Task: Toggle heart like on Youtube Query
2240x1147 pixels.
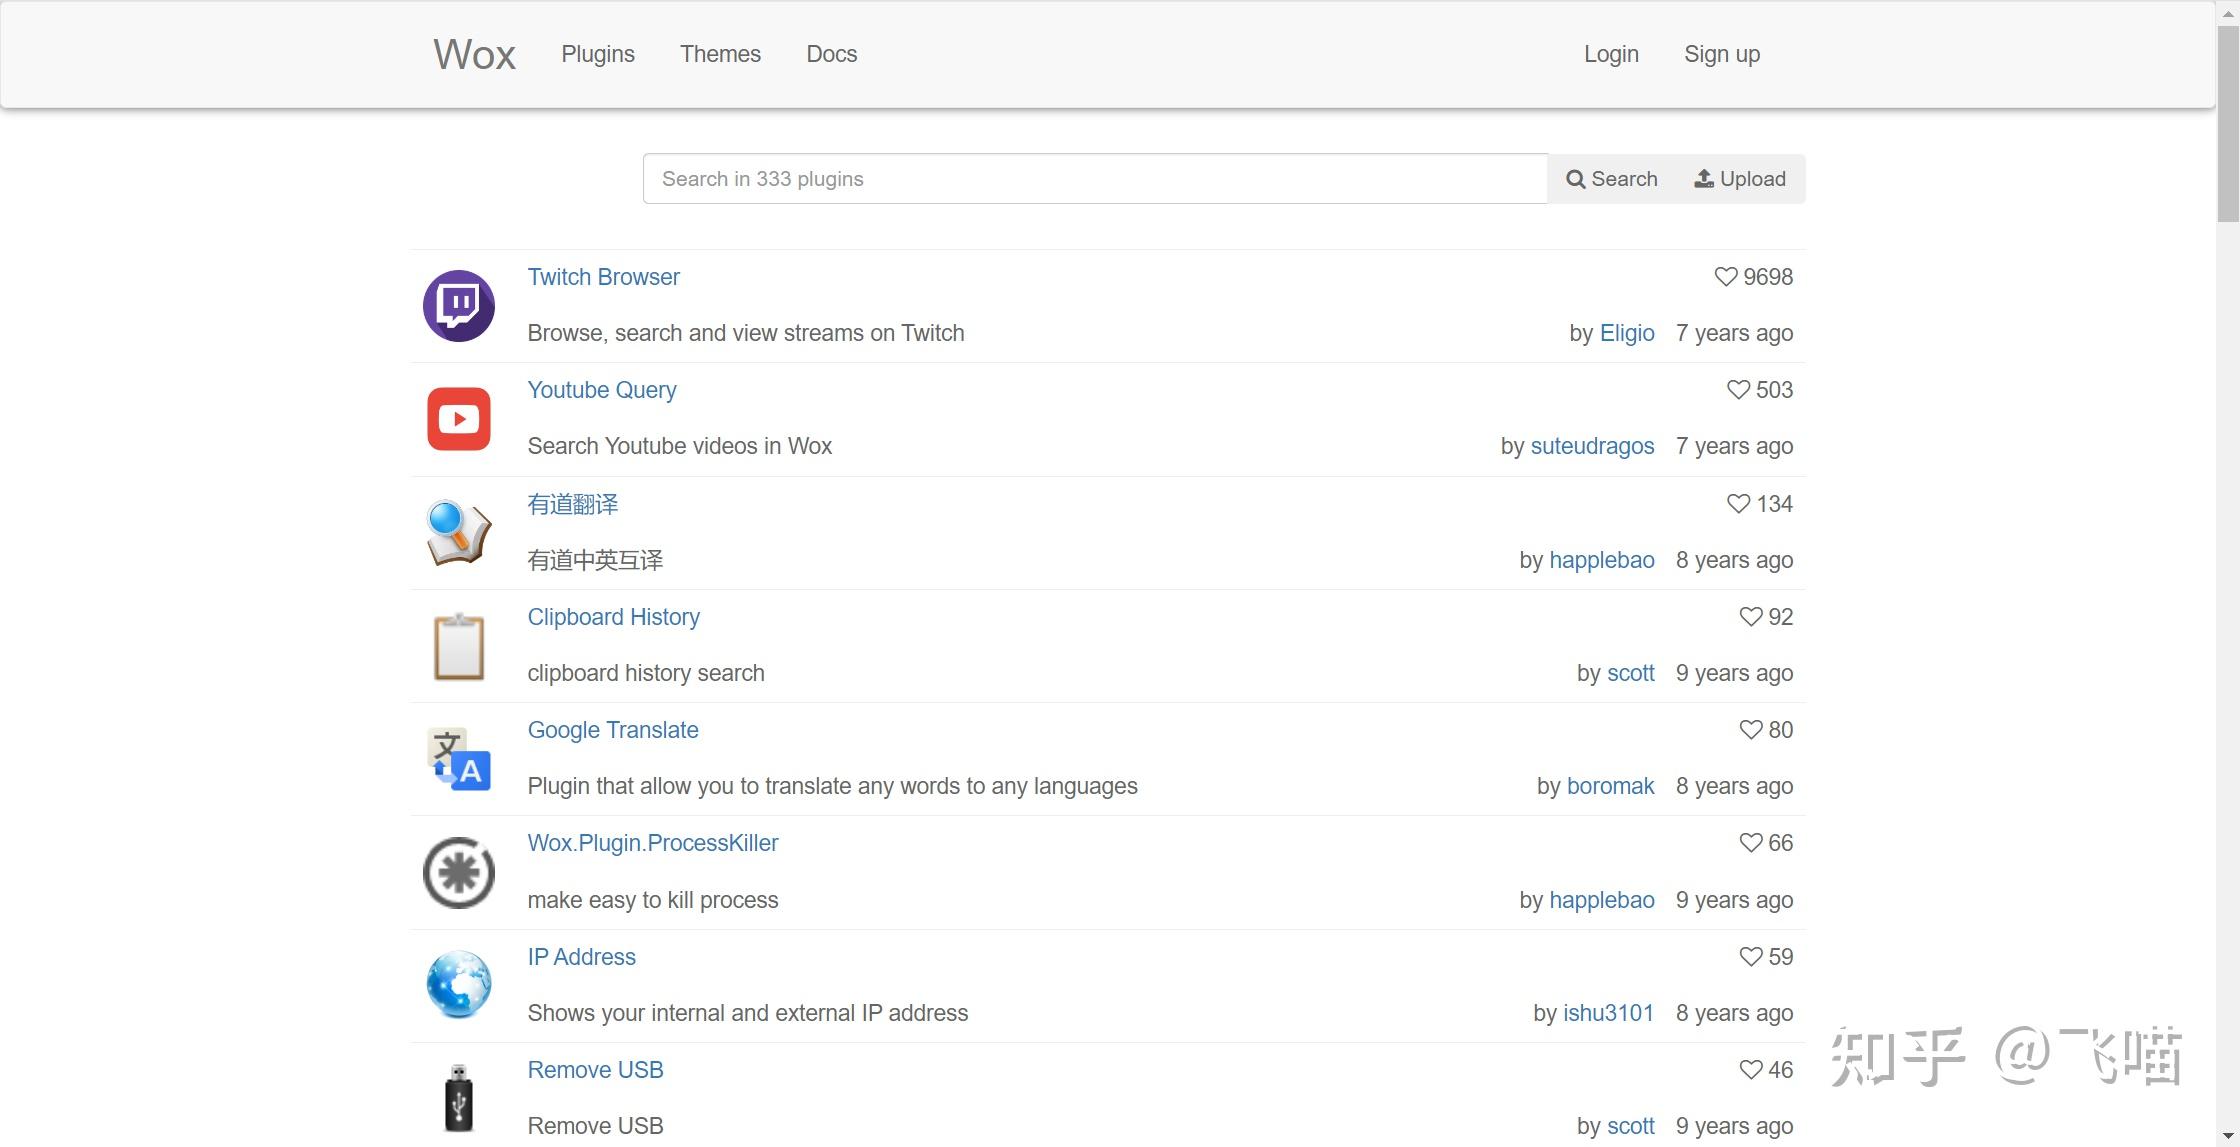Action: point(1738,390)
